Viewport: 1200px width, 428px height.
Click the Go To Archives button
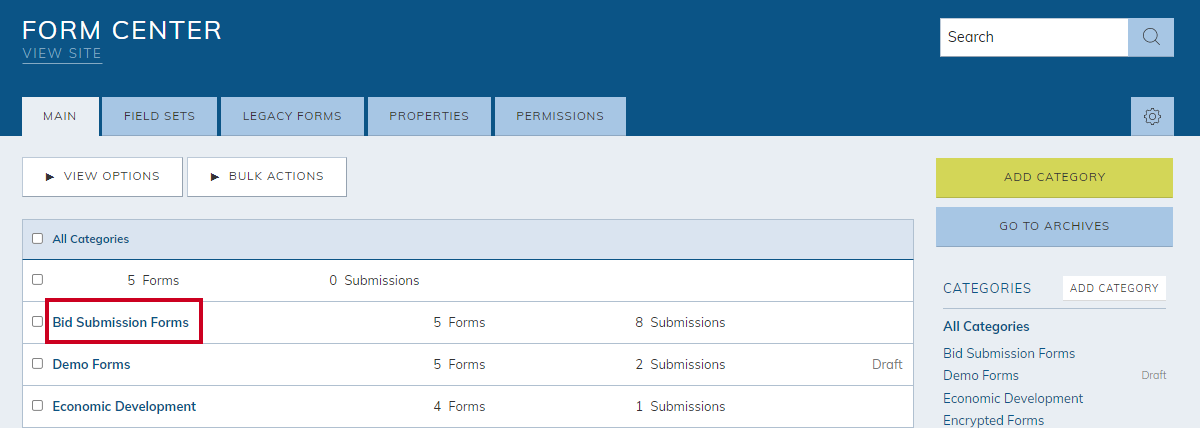[x=1054, y=226]
